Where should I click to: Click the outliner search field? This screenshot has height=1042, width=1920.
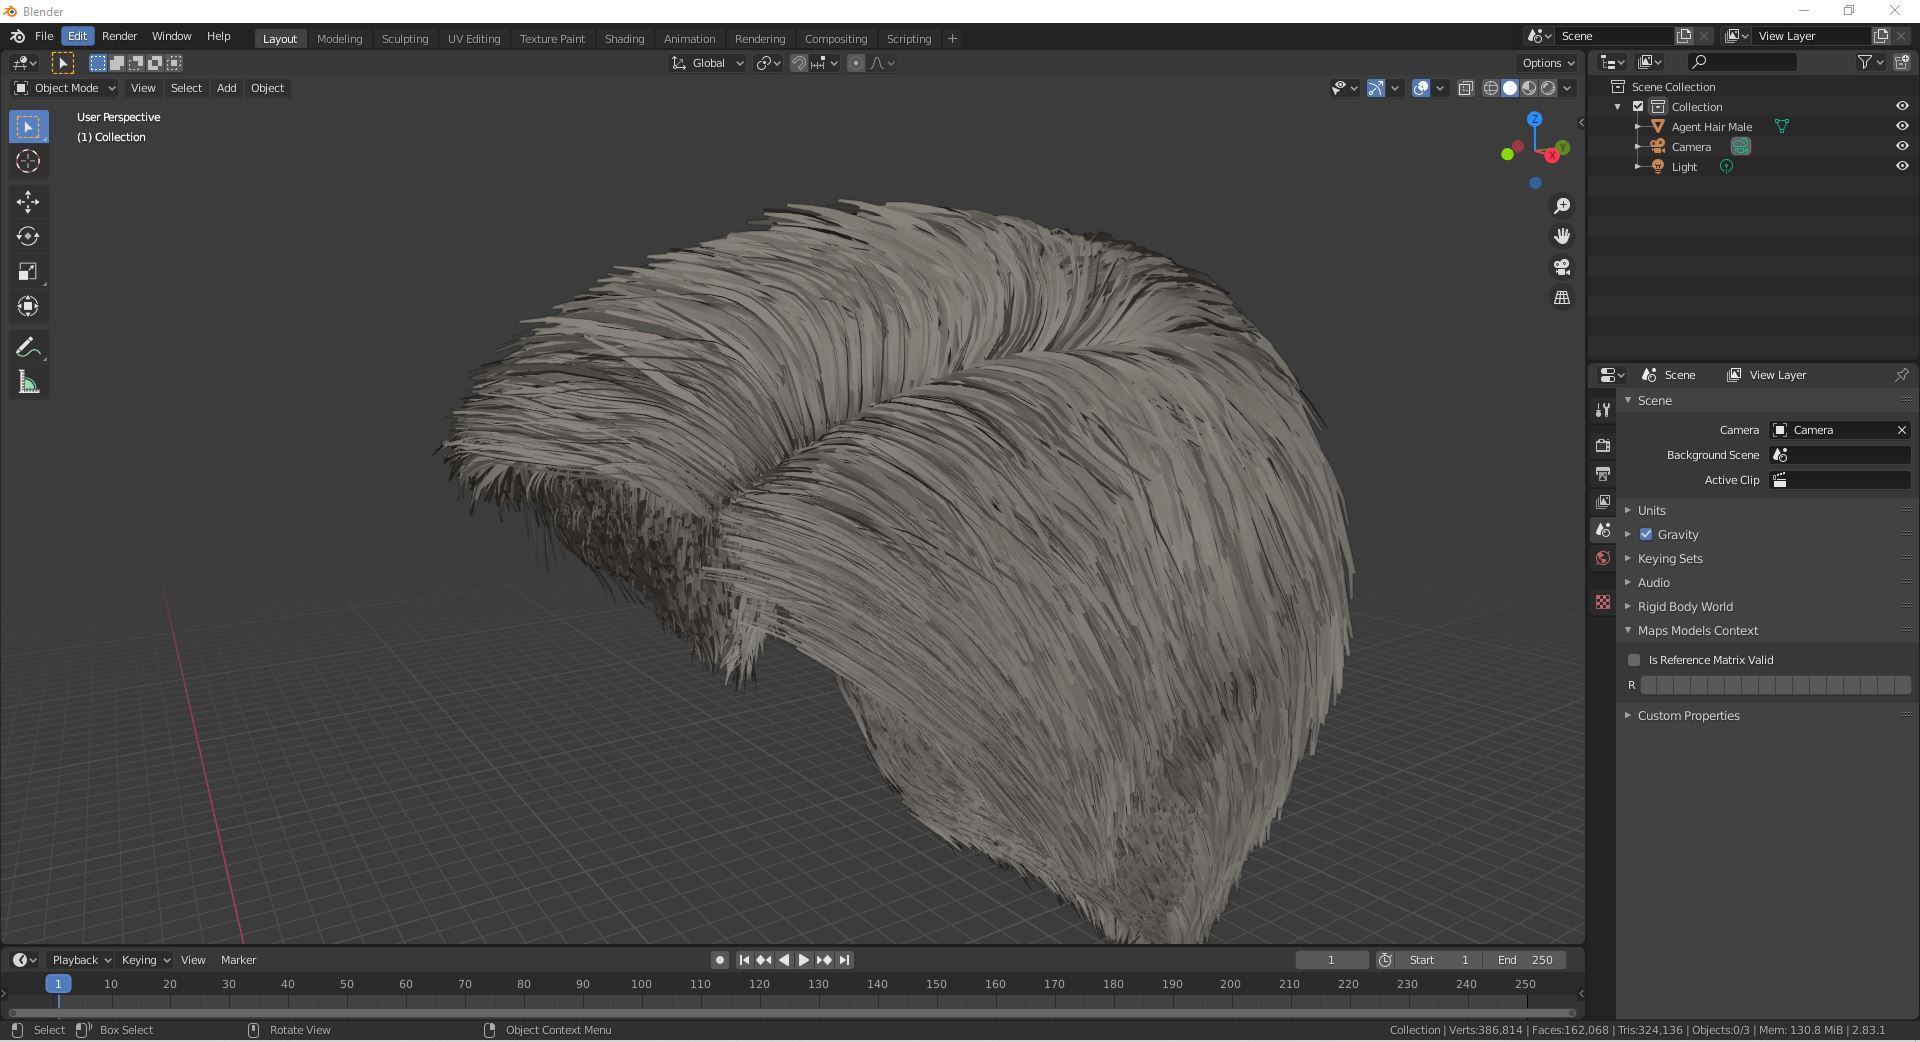(x=1741, y=62)
